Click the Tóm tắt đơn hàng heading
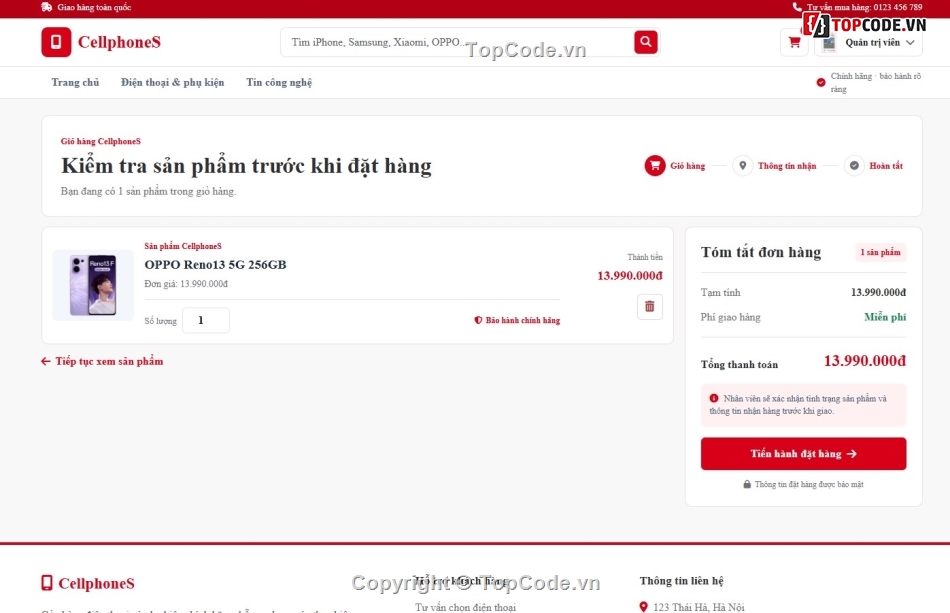 pyautogui.click(x=761, y=252)
